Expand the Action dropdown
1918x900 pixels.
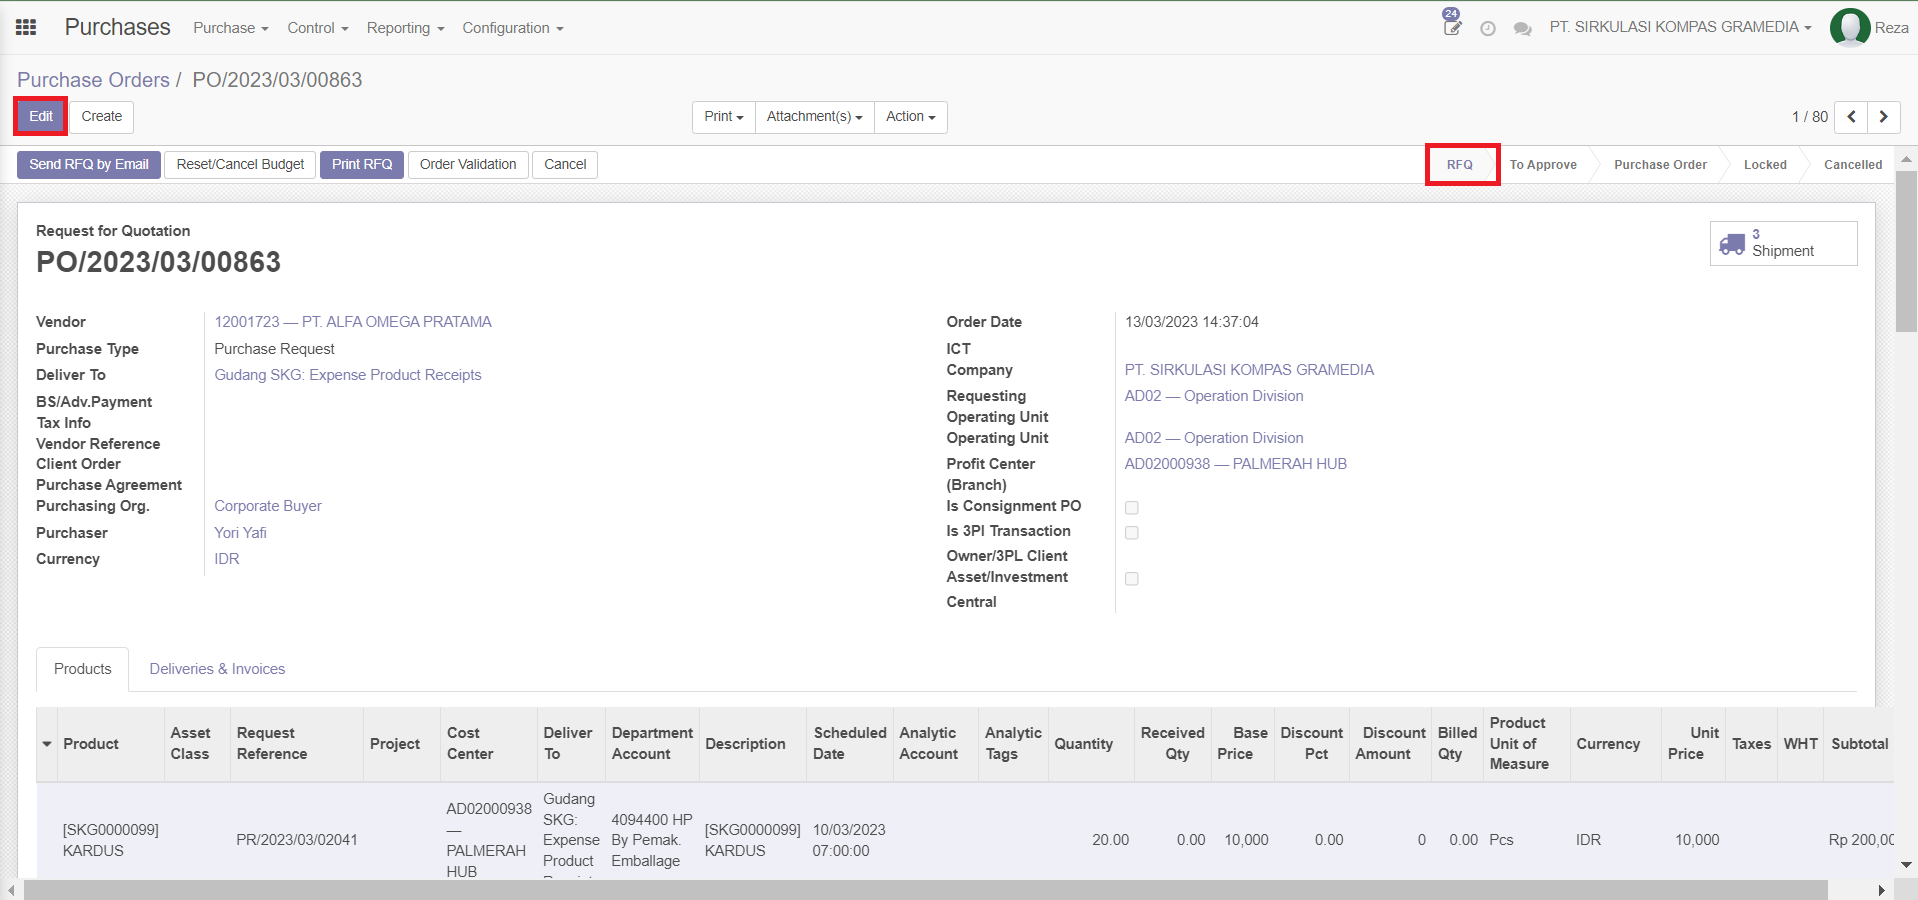pyautogui.click(x=911, y=117)
